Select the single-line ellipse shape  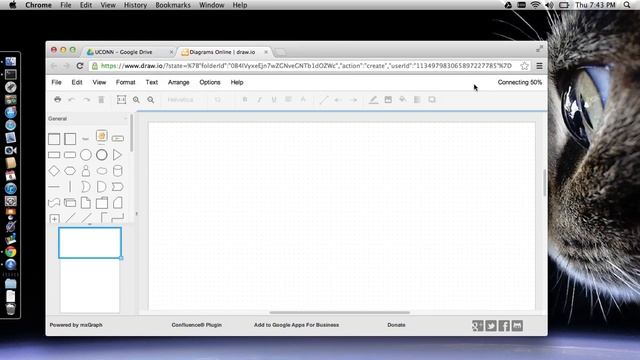86,155
